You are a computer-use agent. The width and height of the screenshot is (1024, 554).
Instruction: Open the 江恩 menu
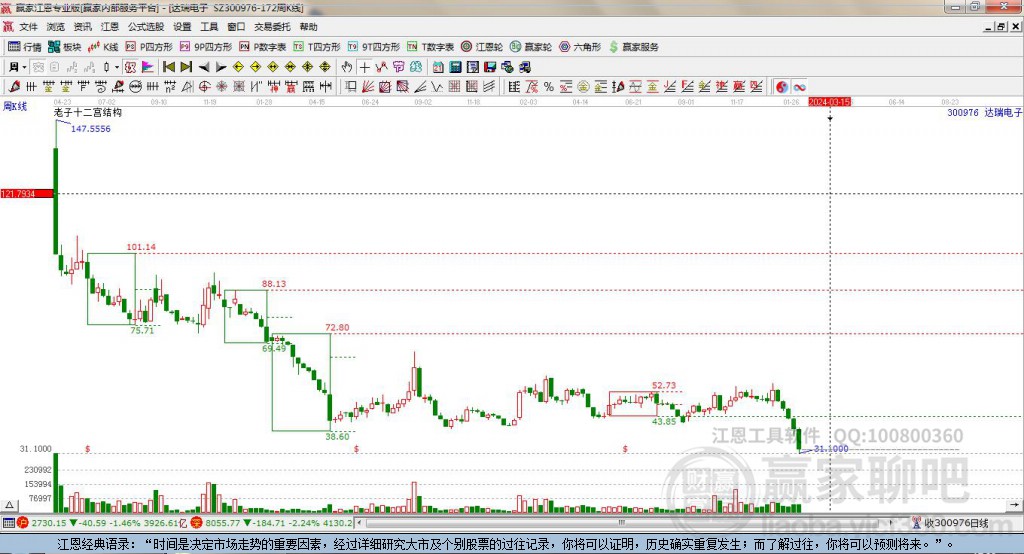[110, 27]
